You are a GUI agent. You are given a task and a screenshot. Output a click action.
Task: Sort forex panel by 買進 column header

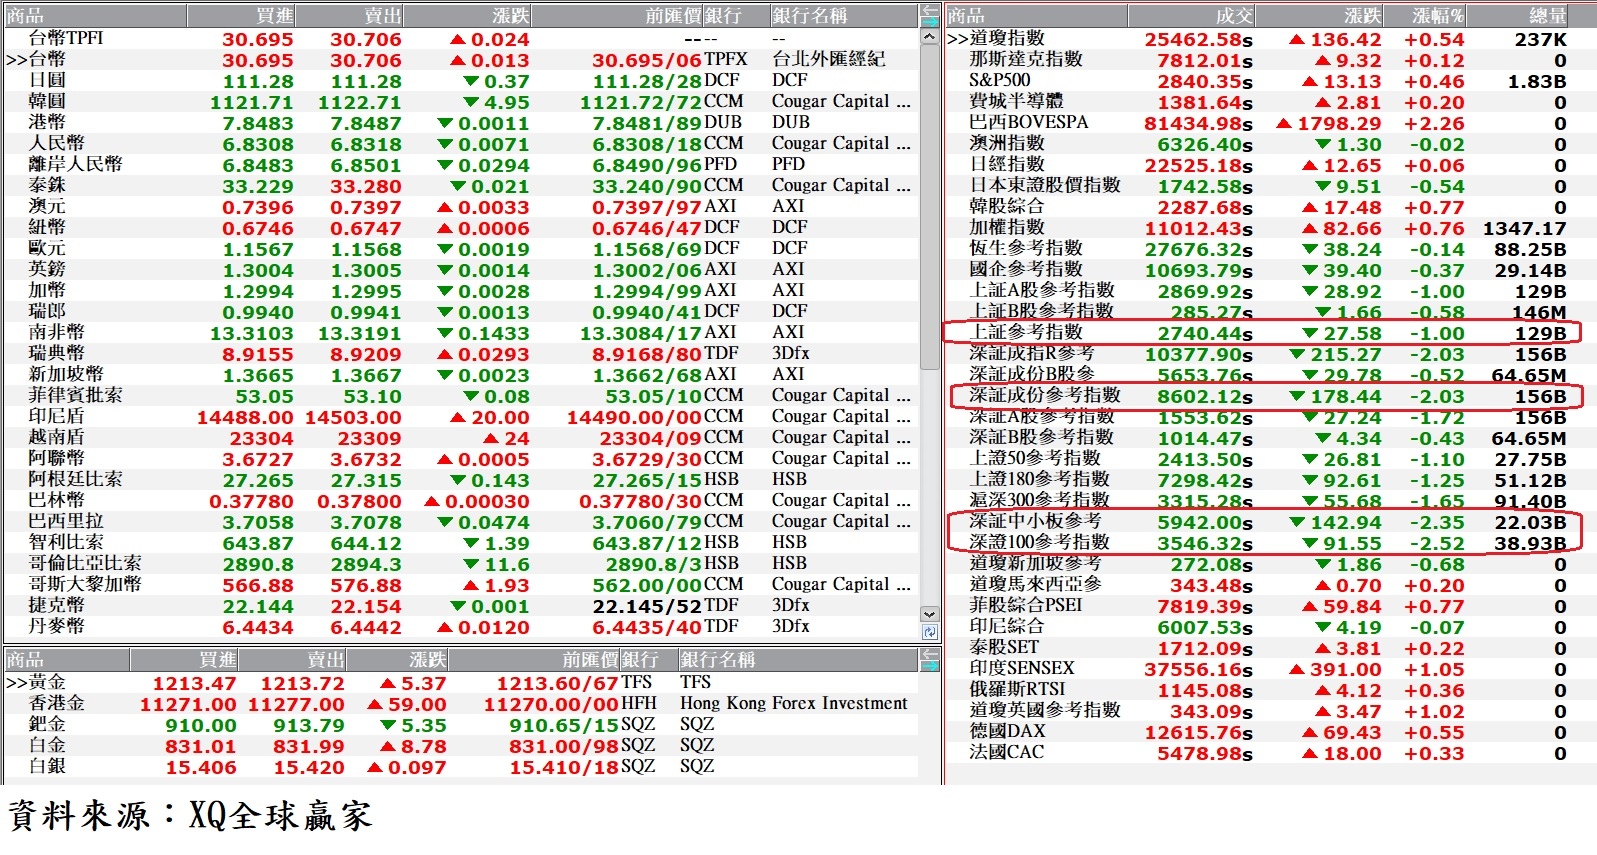pos(240,16)
